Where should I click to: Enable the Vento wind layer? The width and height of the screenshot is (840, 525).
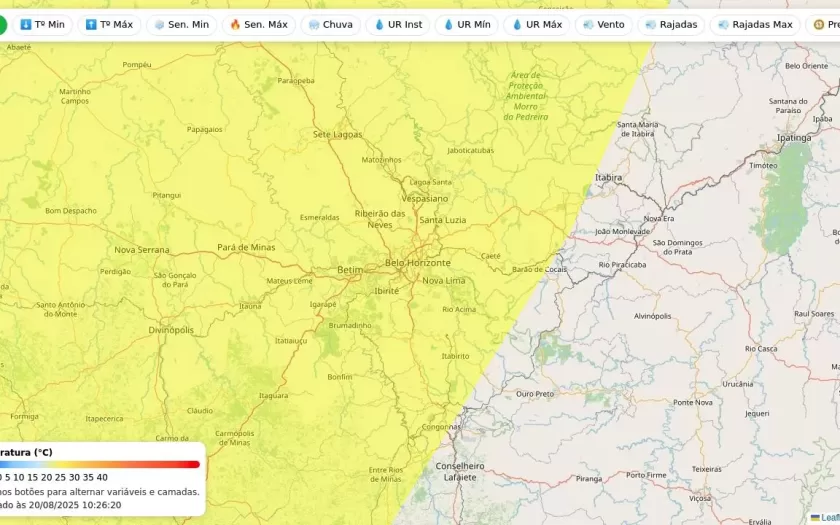pyautogui.click(x=603, y=24)
